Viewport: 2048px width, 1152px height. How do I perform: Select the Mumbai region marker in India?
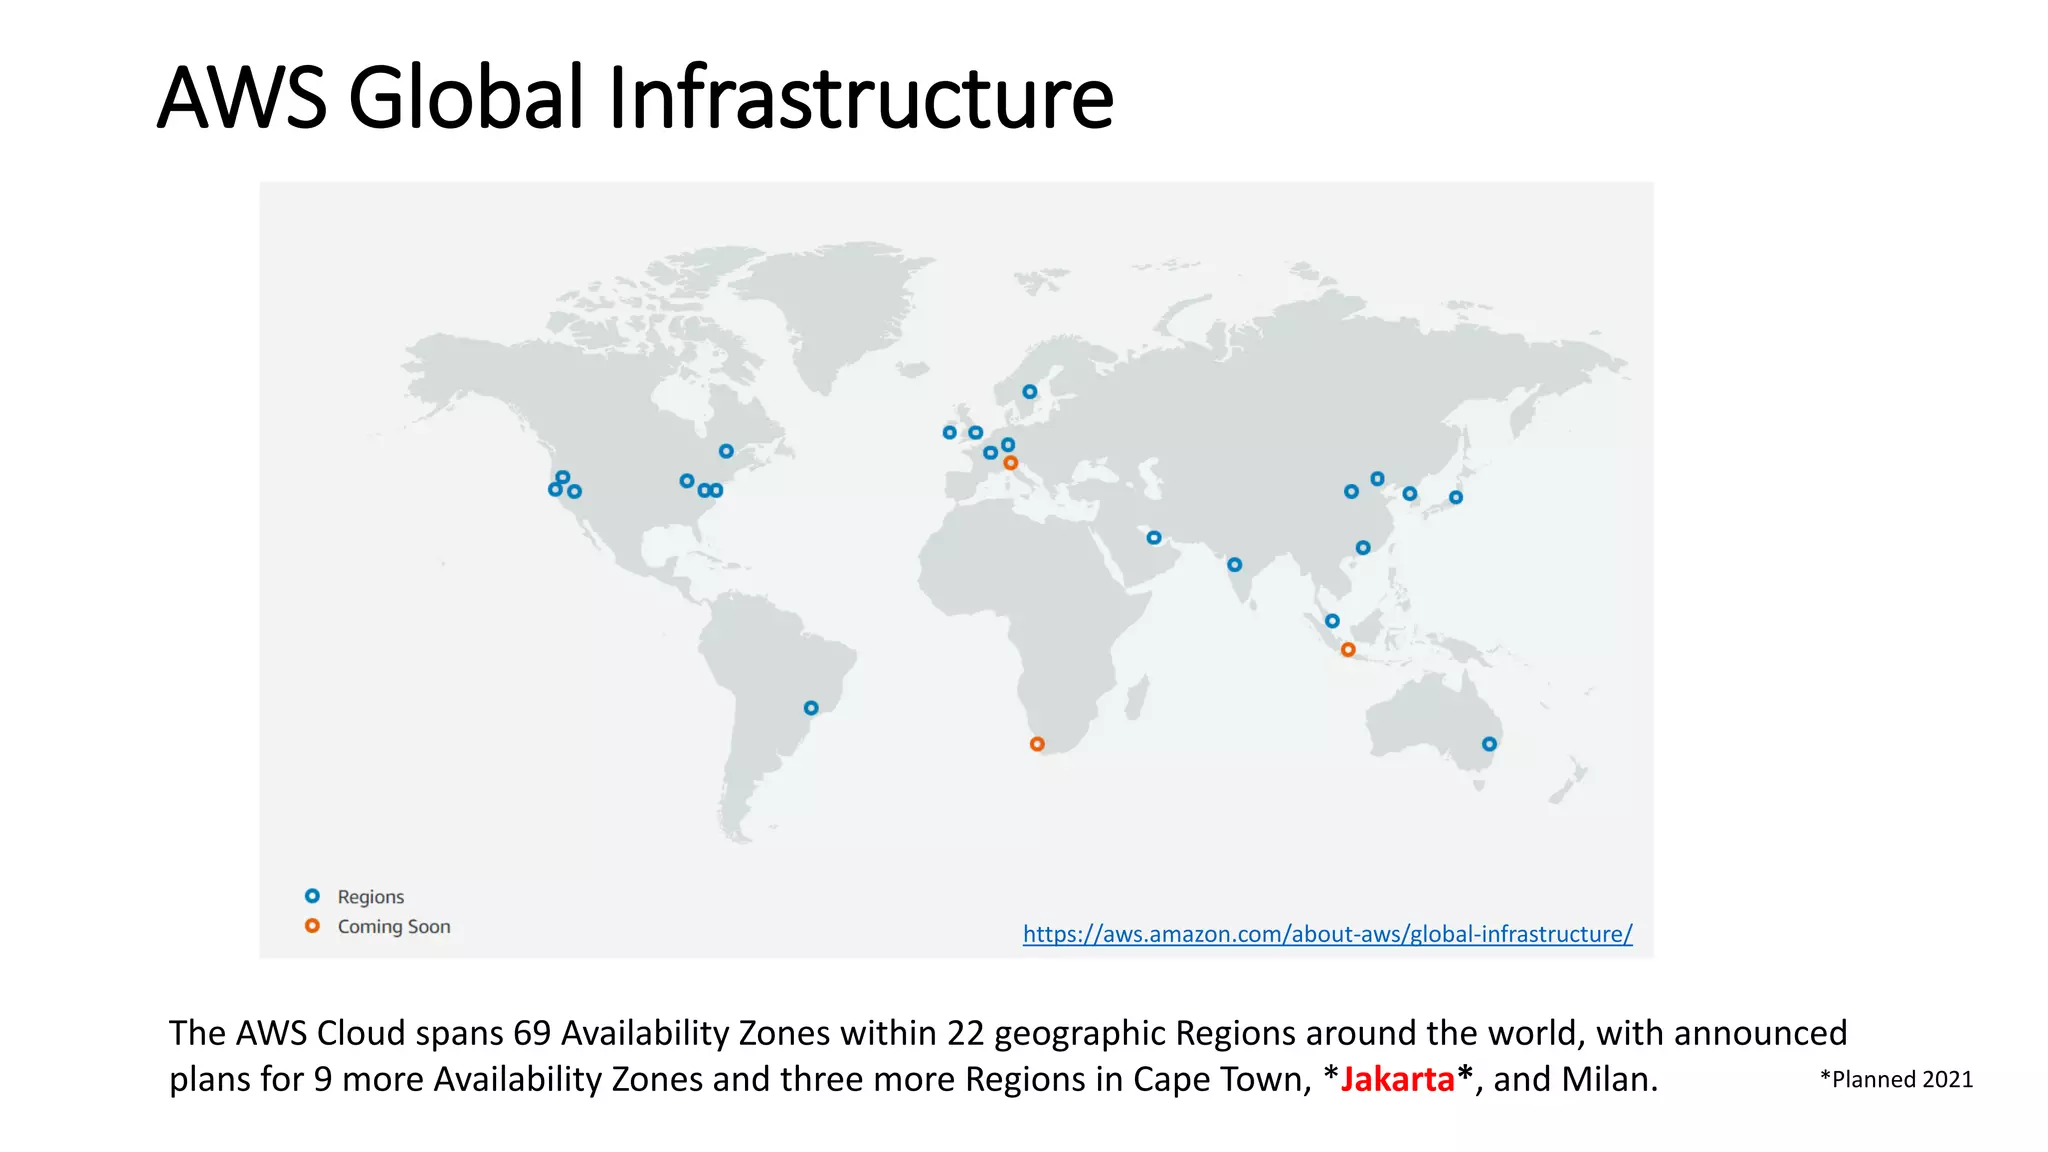coord(1234,565)
